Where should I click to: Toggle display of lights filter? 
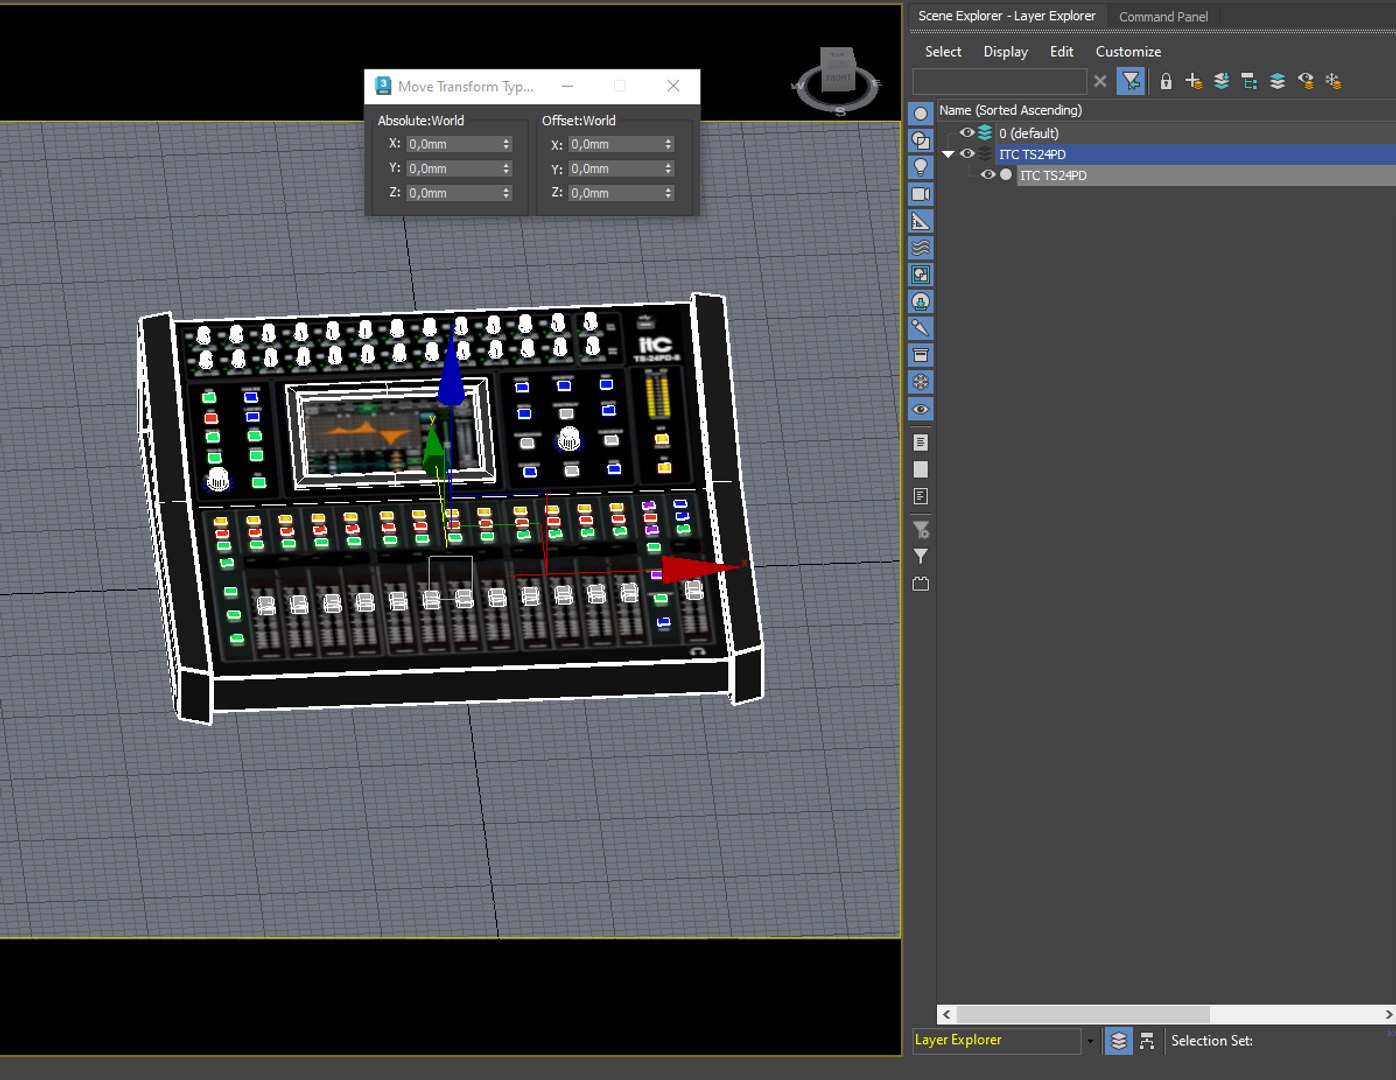(921, 167)
